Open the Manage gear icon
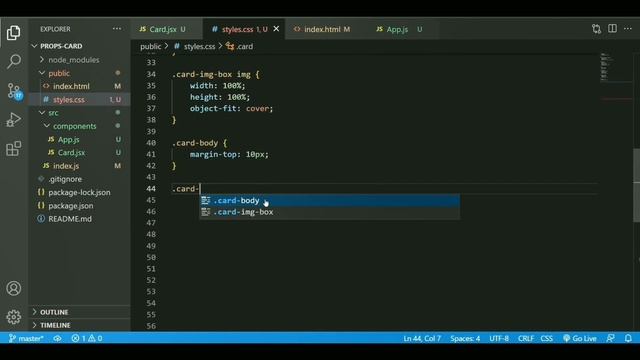Viewport: 640px width, 360px height. click(13, 317)
